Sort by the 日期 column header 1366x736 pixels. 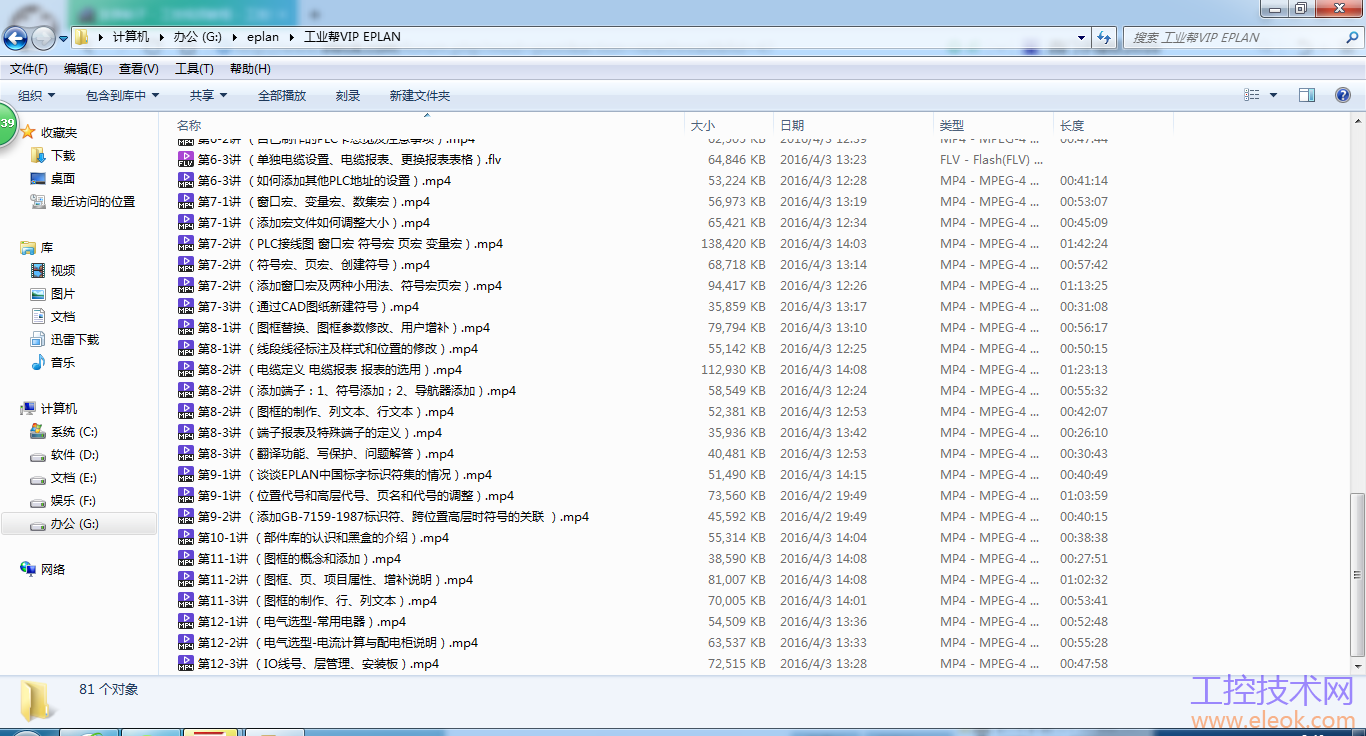pos(792,125)
